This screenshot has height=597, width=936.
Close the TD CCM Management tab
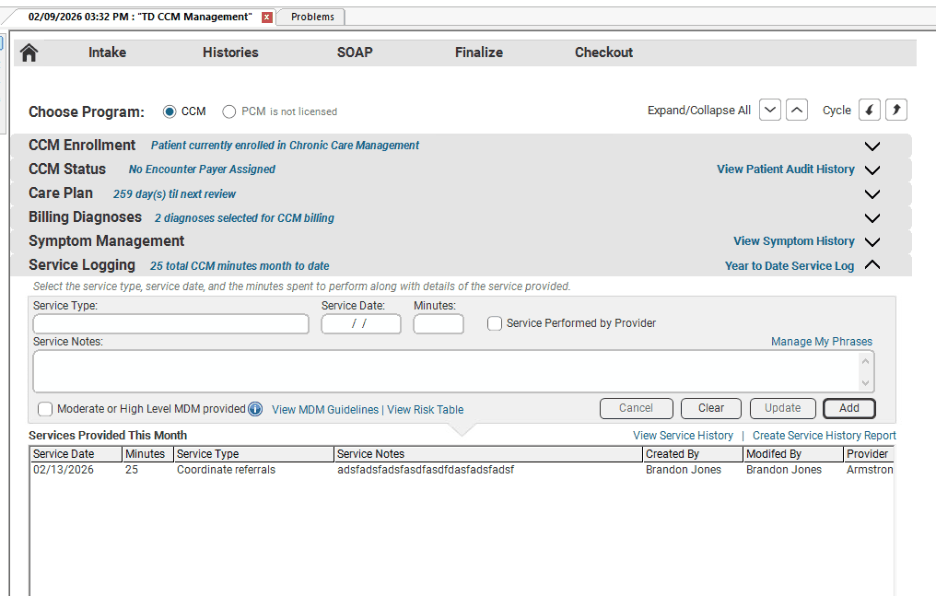[267, 17]
